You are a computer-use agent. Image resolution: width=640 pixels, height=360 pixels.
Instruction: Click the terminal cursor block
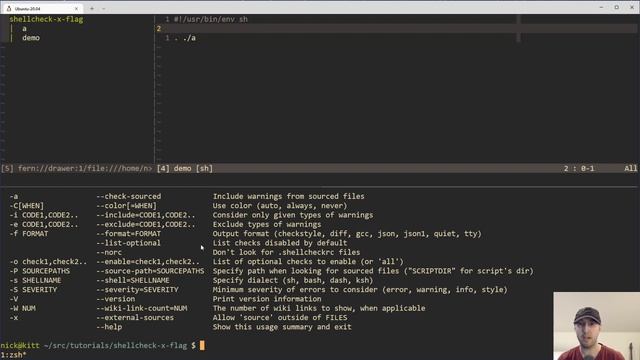(x=202, y=345)
